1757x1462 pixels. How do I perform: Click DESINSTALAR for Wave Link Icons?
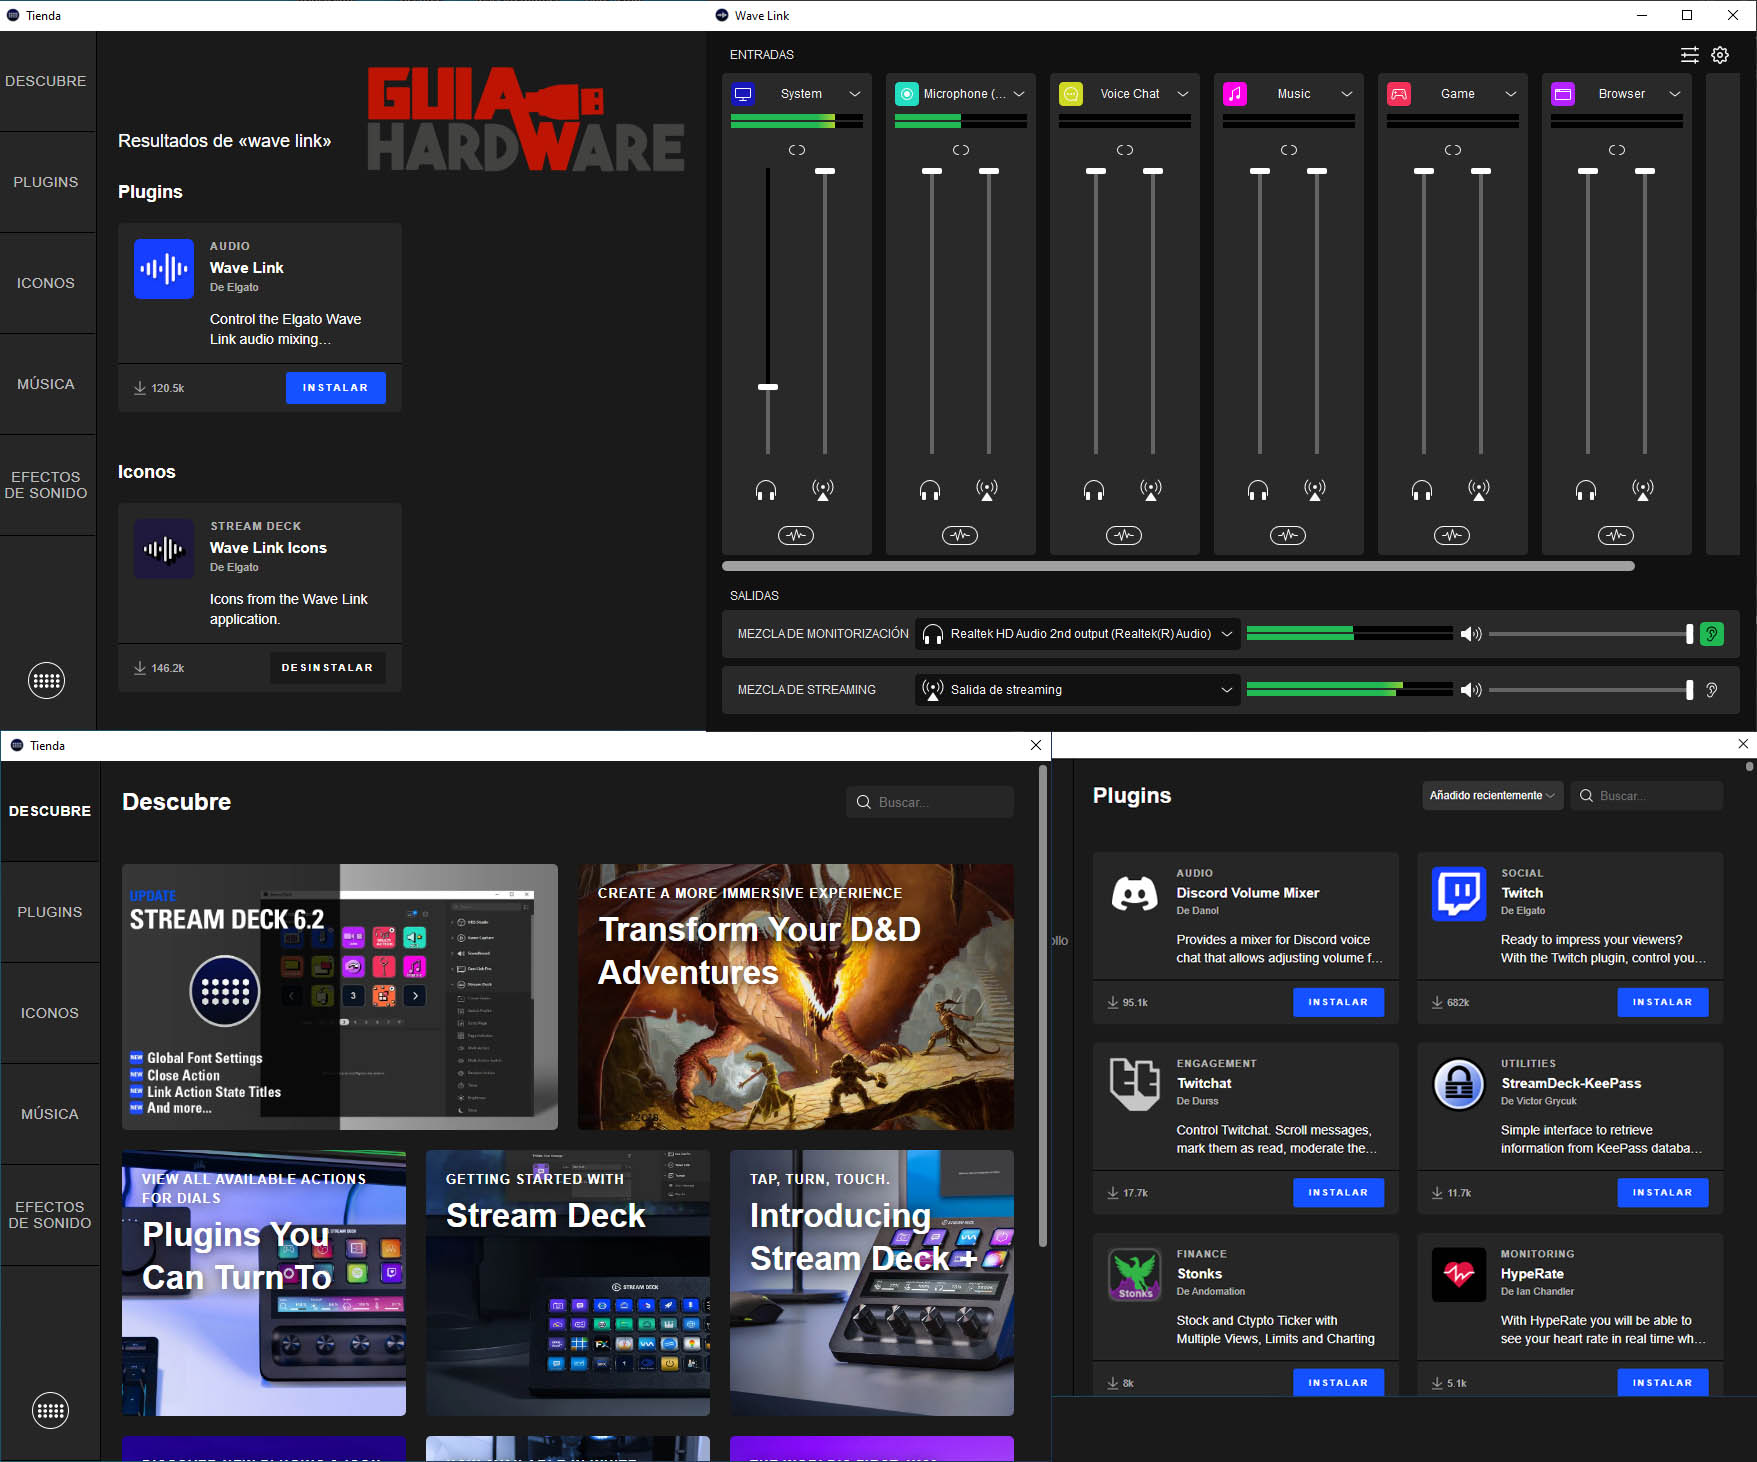tap(328, 668)
